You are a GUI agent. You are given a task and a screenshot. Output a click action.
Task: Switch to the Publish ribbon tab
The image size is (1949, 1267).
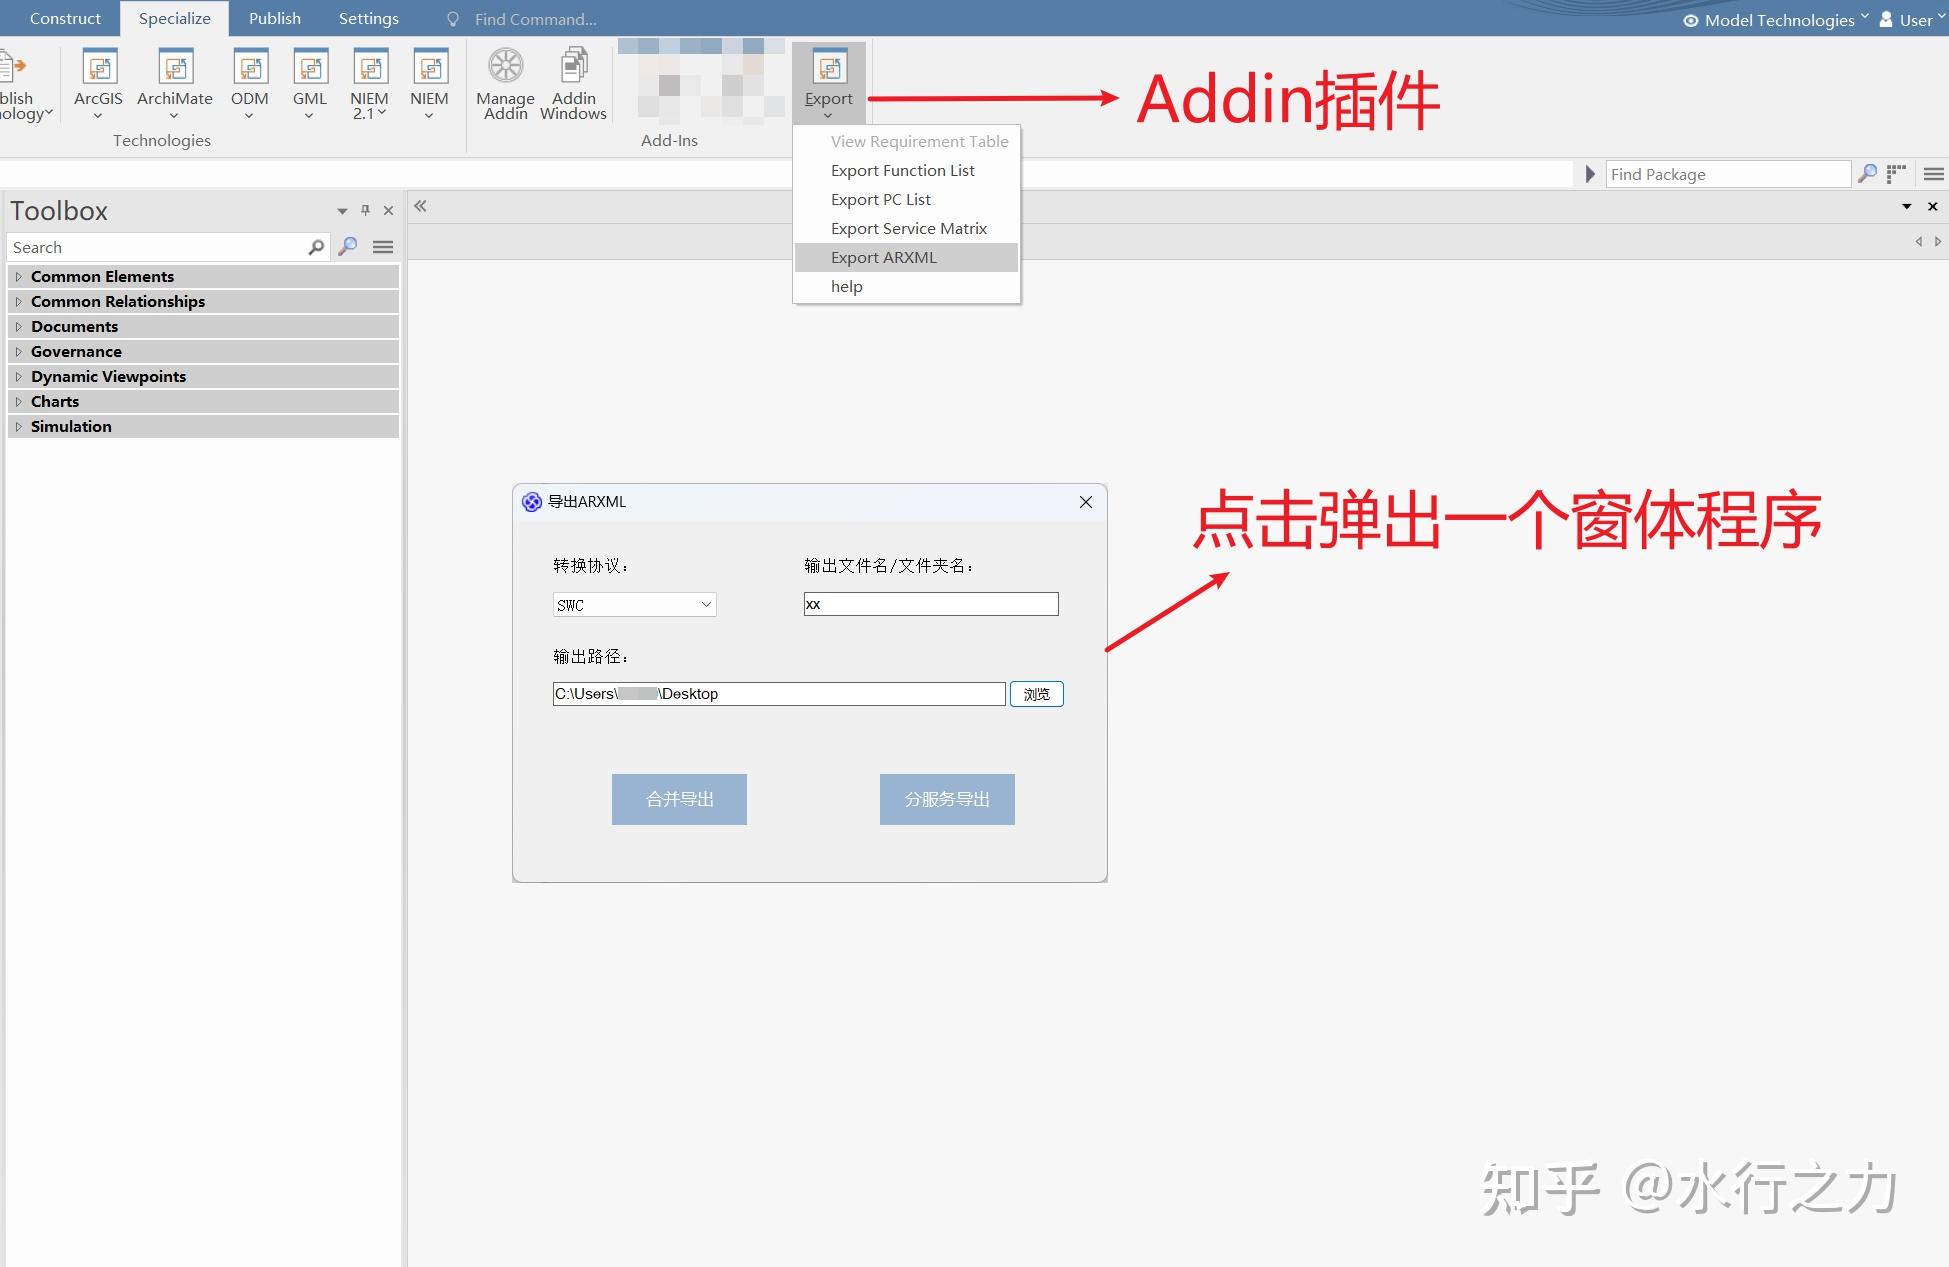(x=274, y=18)
